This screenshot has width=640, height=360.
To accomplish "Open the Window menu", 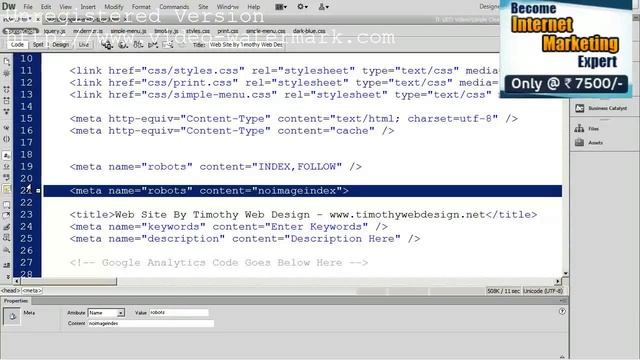I will pyautogui.click(x=227, y=7).
